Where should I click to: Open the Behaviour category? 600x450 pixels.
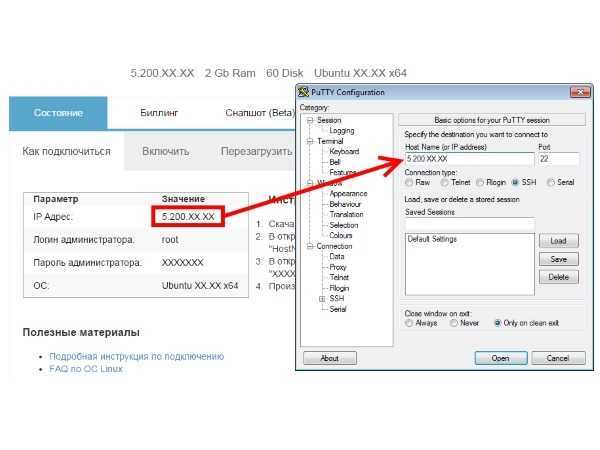(x=345, y=204)
